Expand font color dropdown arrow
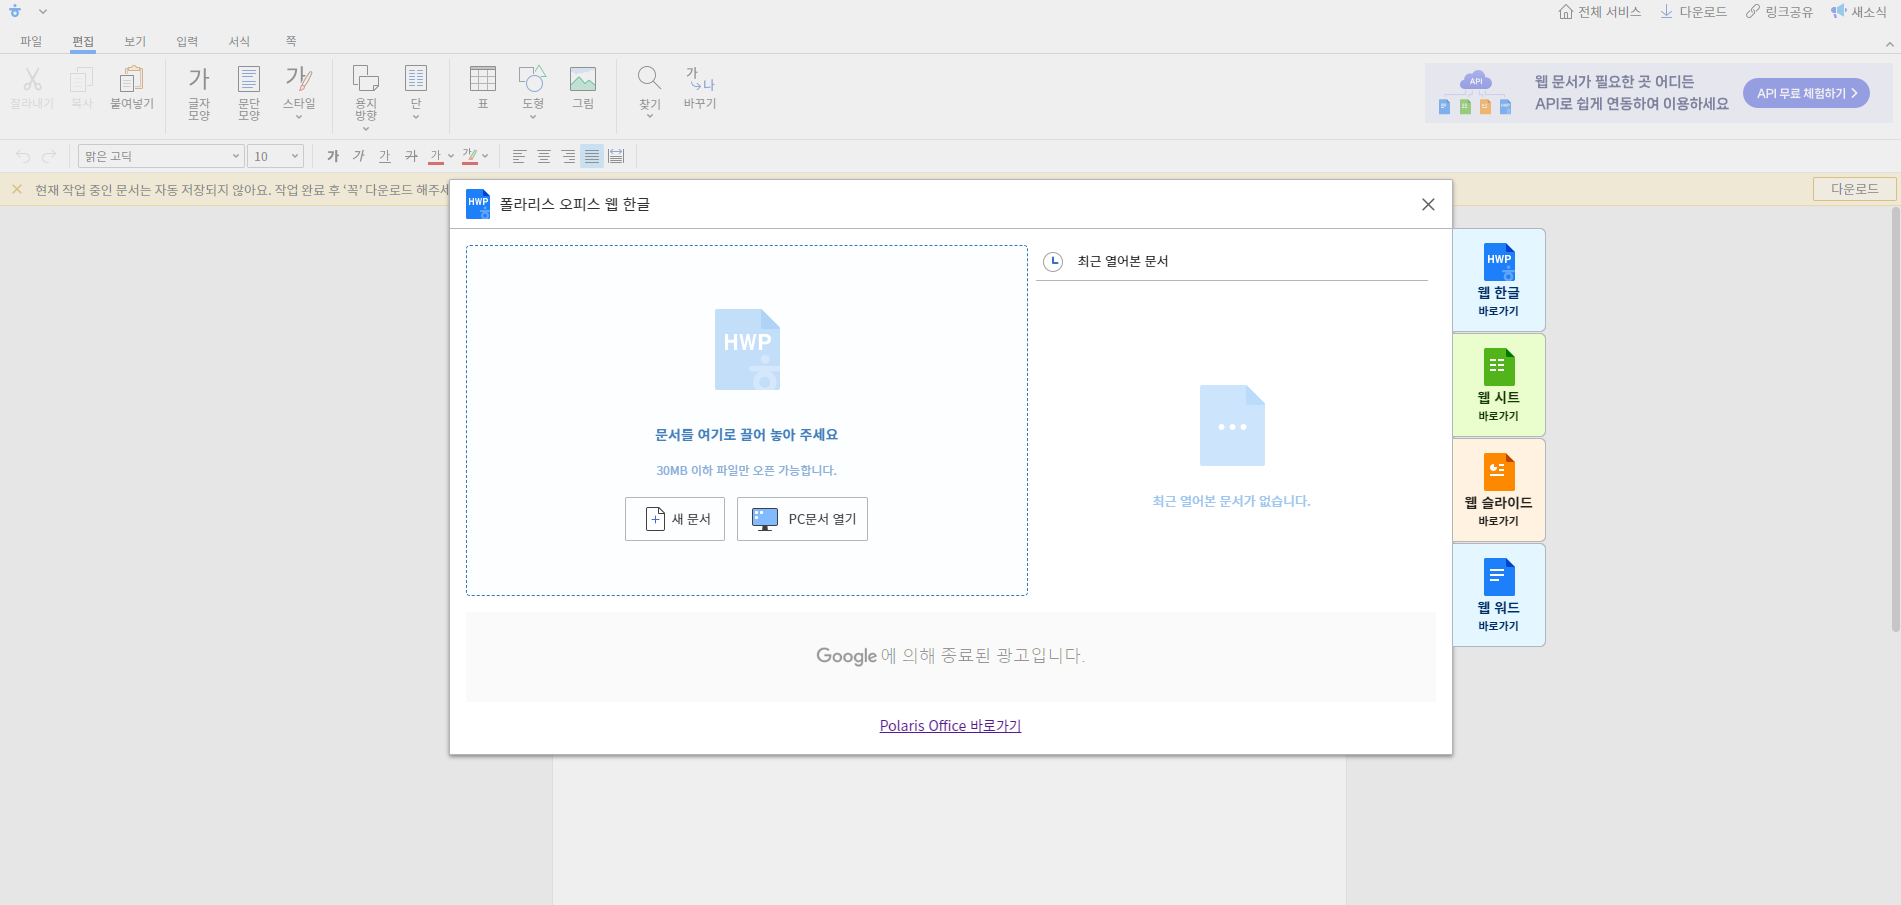The height and width of the screenshot is (905, 1901). [x=451, y=156]
